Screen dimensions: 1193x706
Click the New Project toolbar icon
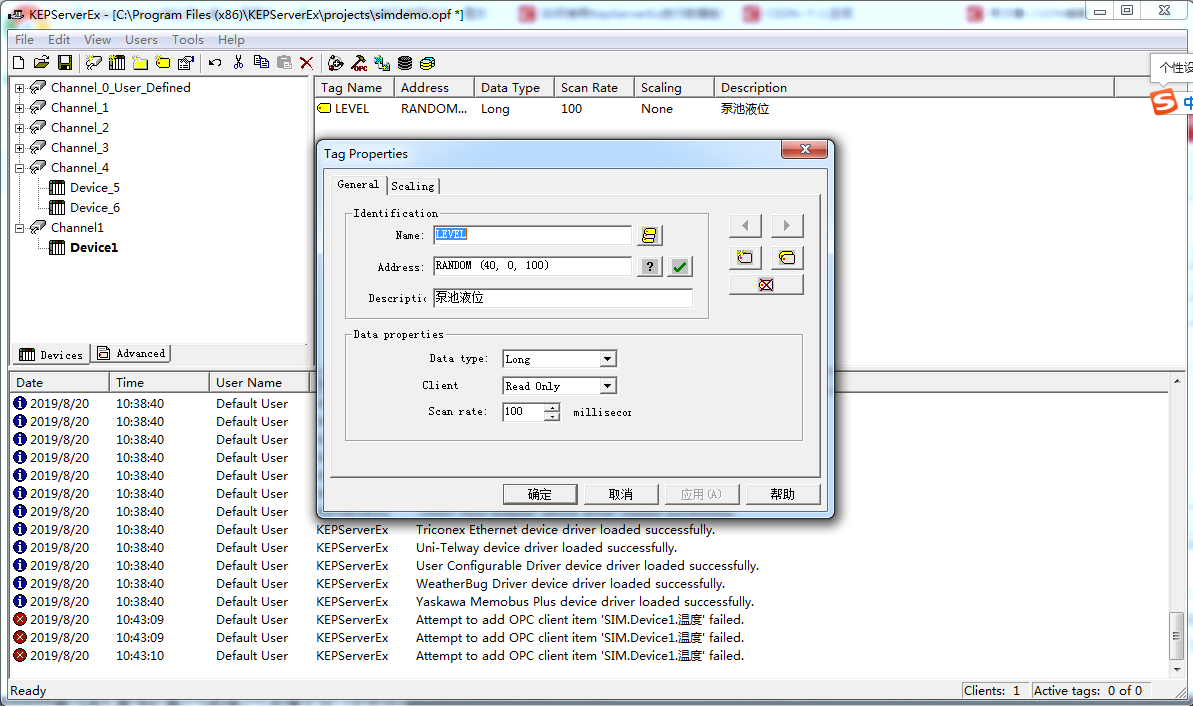[x=19, y=63]
